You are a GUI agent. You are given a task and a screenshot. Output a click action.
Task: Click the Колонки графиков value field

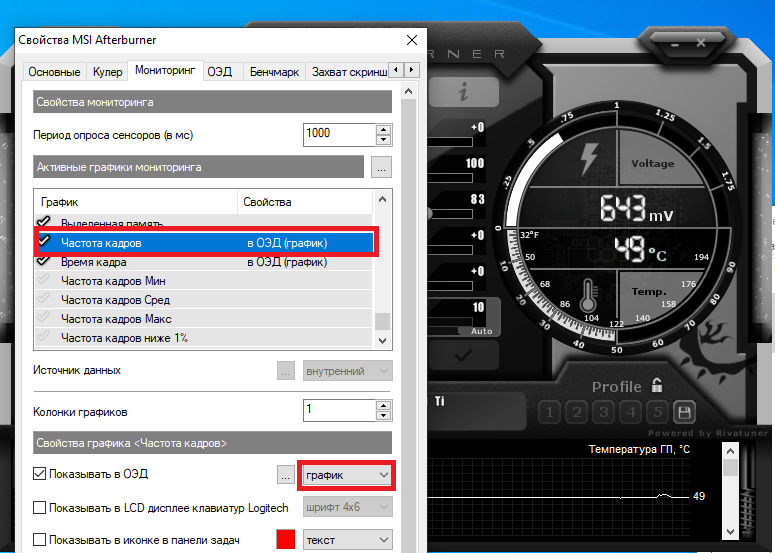340,410
